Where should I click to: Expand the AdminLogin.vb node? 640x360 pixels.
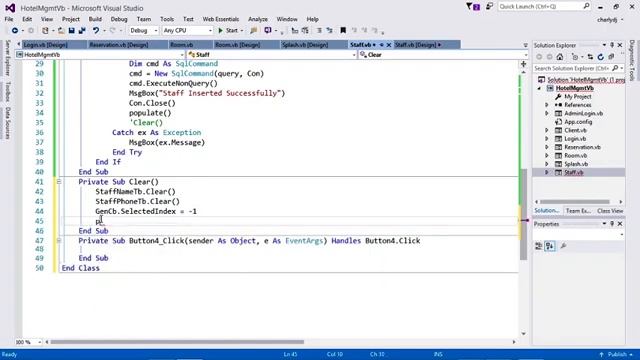pos(547,113)
